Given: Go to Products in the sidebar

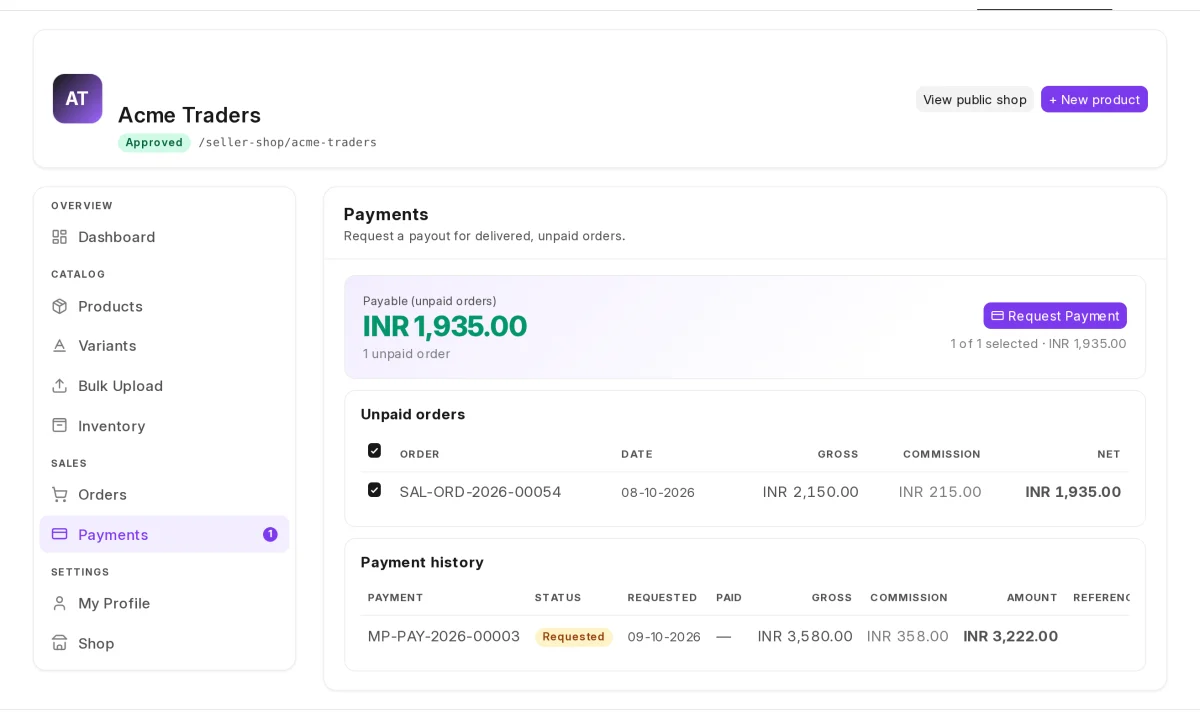Looking at the screenshot, I should pos(165,306).
